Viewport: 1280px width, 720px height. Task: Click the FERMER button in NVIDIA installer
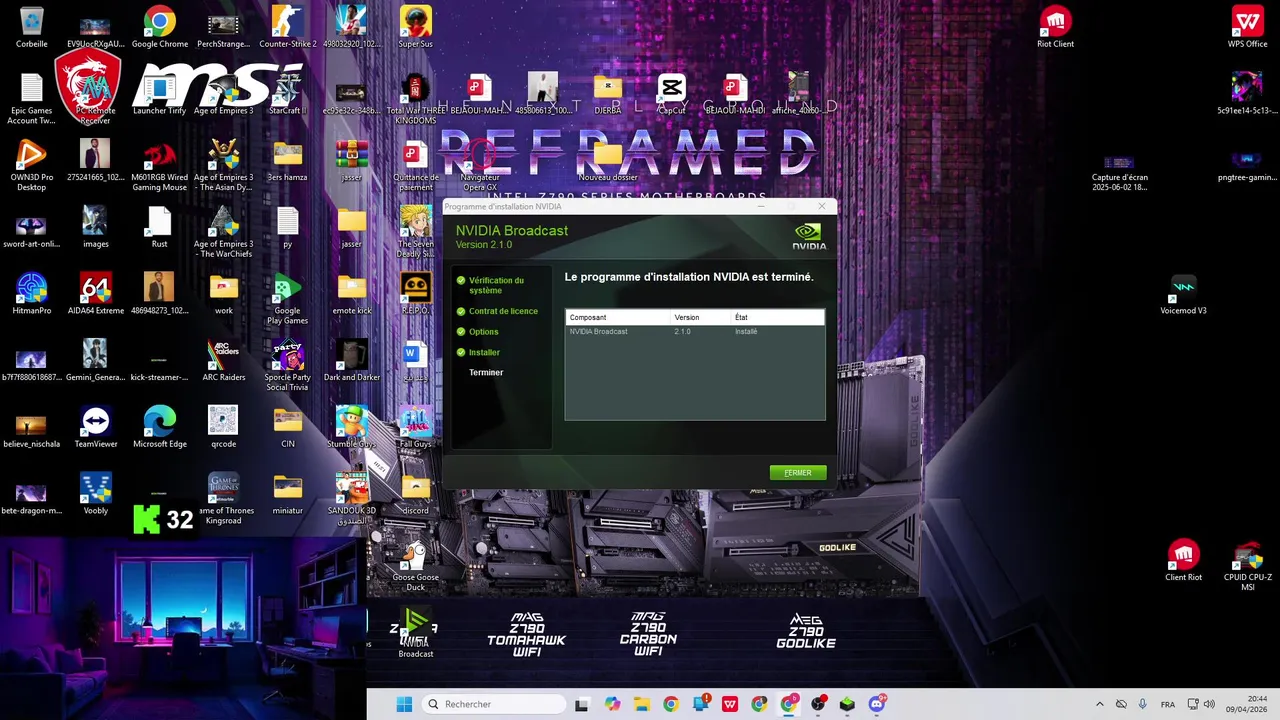[x=798, y=473]
